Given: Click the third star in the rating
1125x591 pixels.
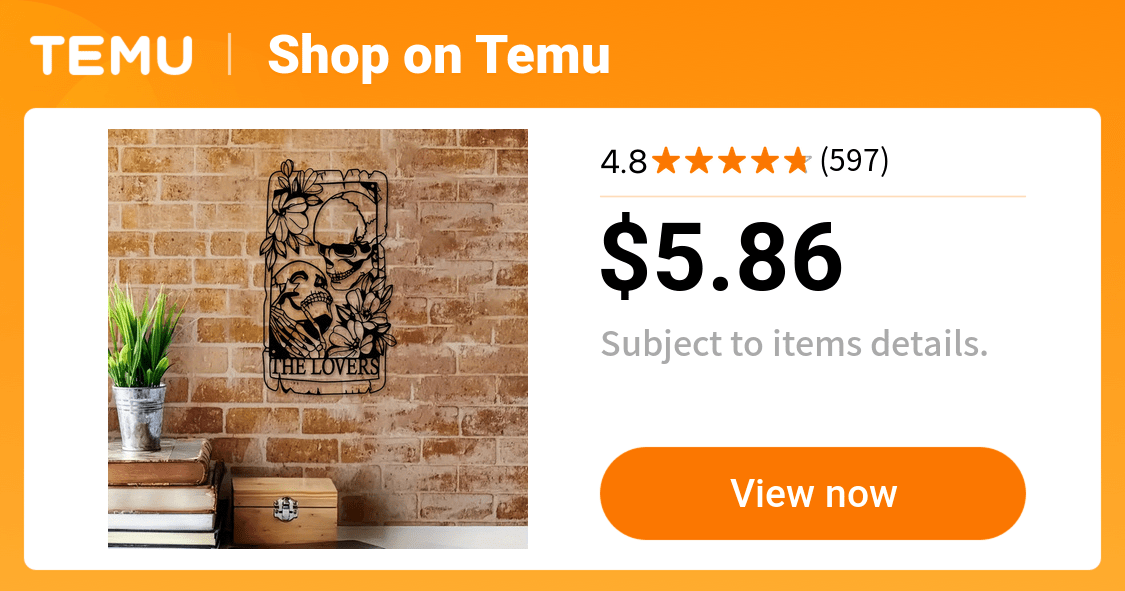Looking at the screenshot, I should click(733, 161).
